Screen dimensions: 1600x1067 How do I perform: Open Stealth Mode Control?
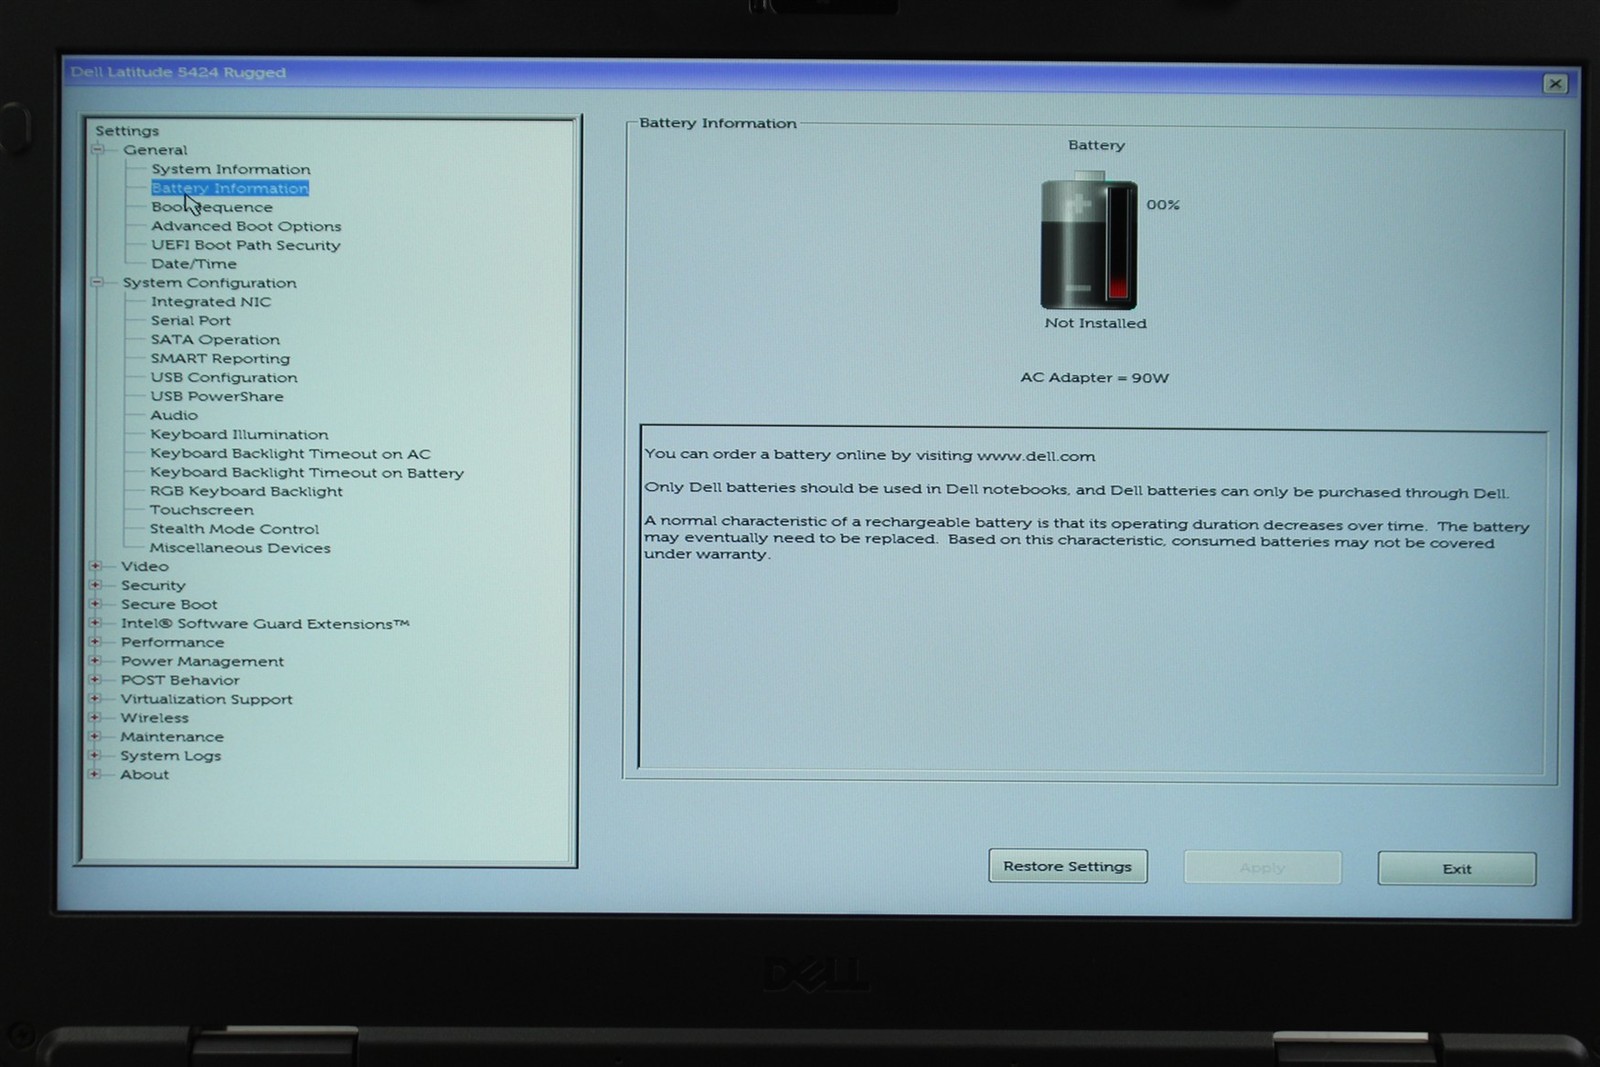coord(234,529)
